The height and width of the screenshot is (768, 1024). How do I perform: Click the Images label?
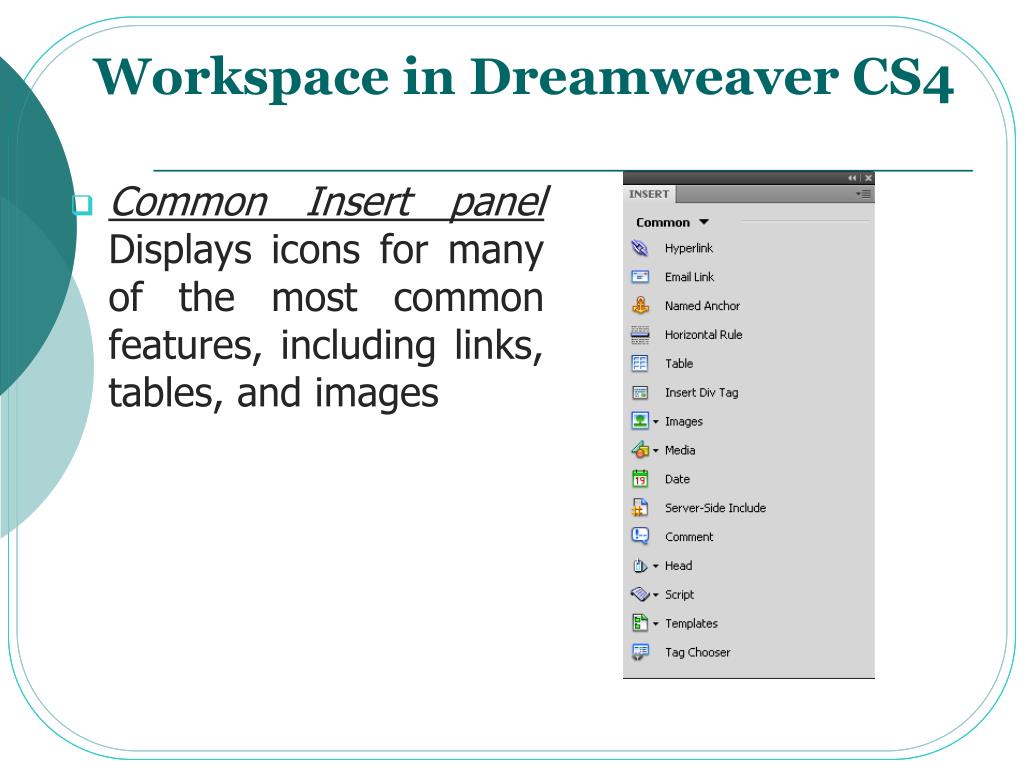[x=684, y=421]
